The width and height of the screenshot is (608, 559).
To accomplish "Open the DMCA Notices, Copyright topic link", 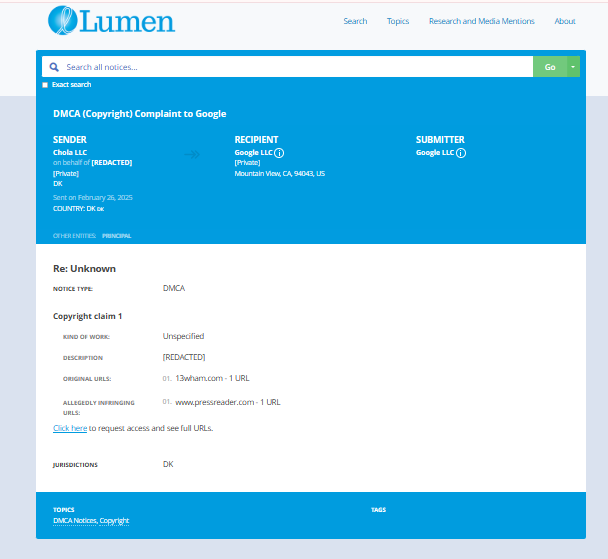I will pos(91,521).
